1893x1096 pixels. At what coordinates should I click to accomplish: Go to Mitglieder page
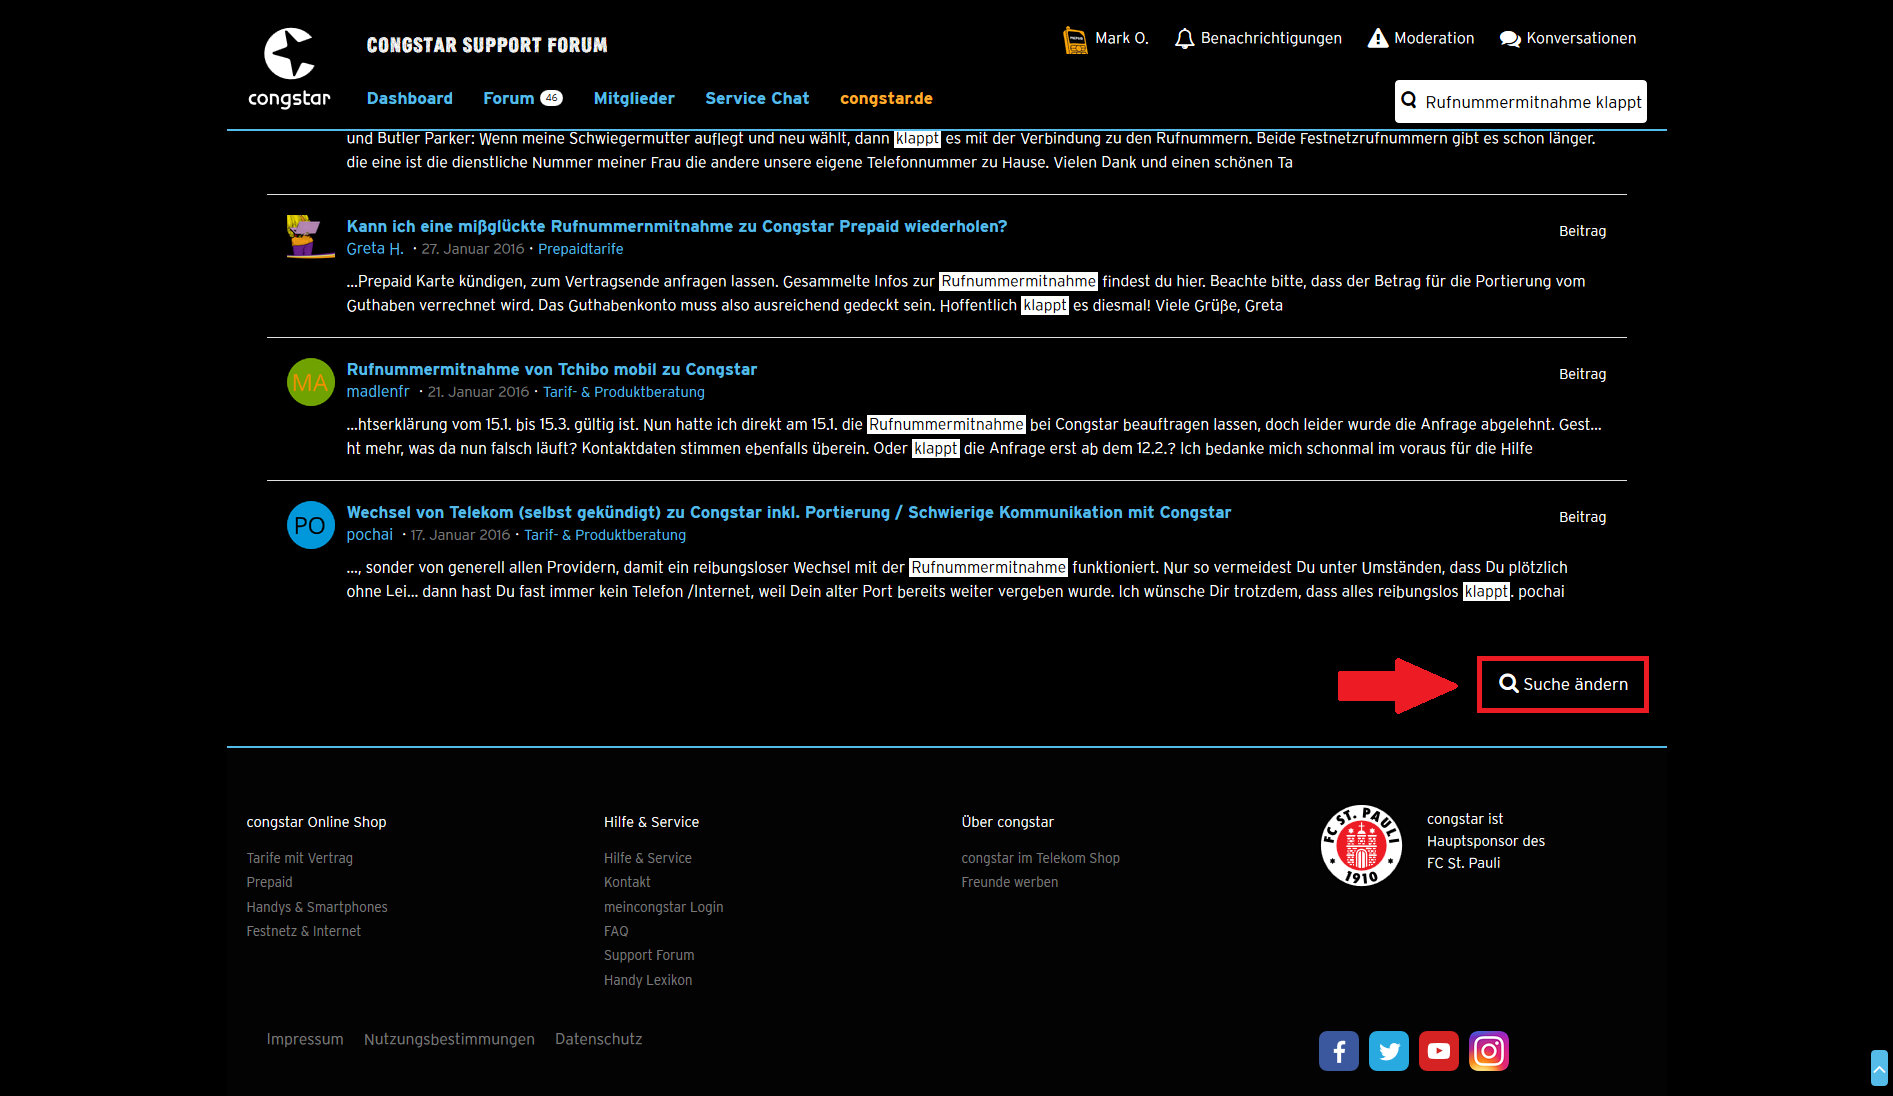coord(634,98)
